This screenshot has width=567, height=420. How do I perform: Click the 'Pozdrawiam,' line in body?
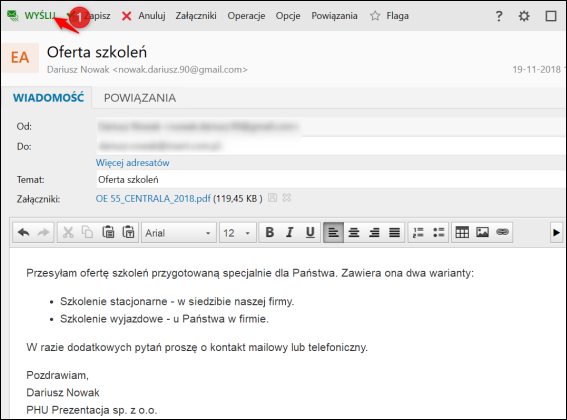[57, 375]
